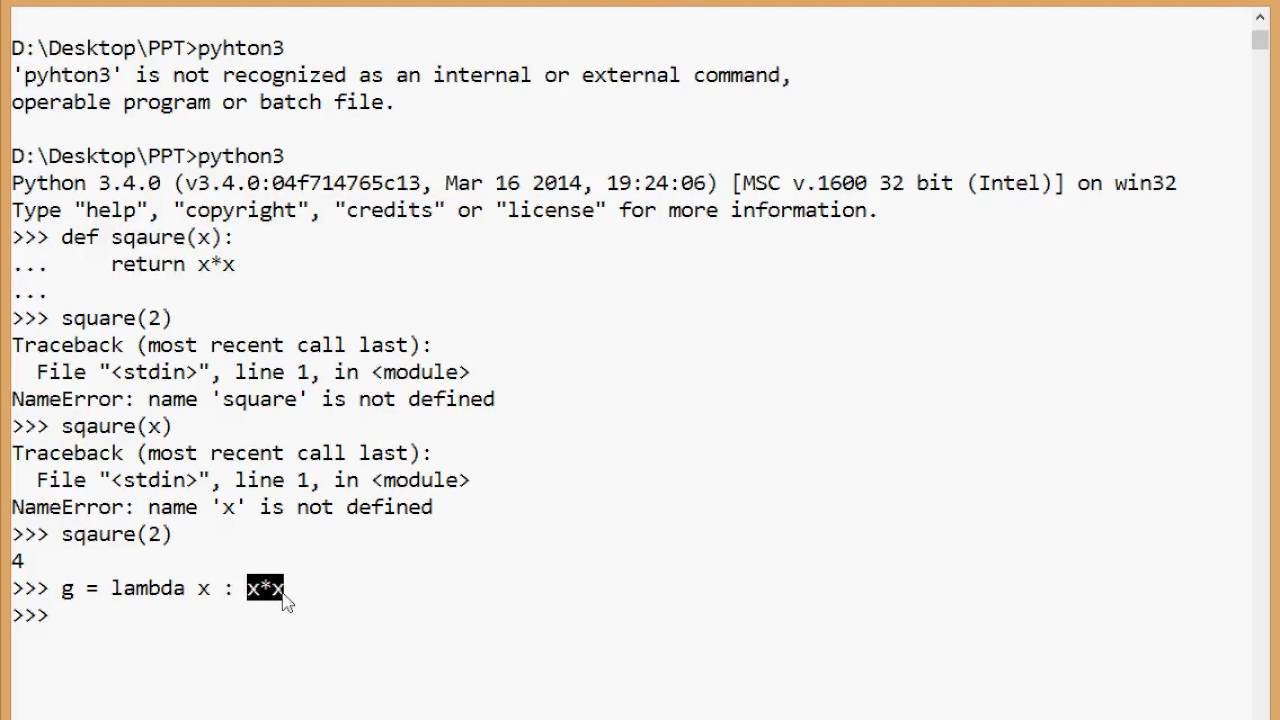Viewport: 1280px width, 720px height.
Task: Click the NameError 'x' is not defined line
Action: click(x=222, y=507)
